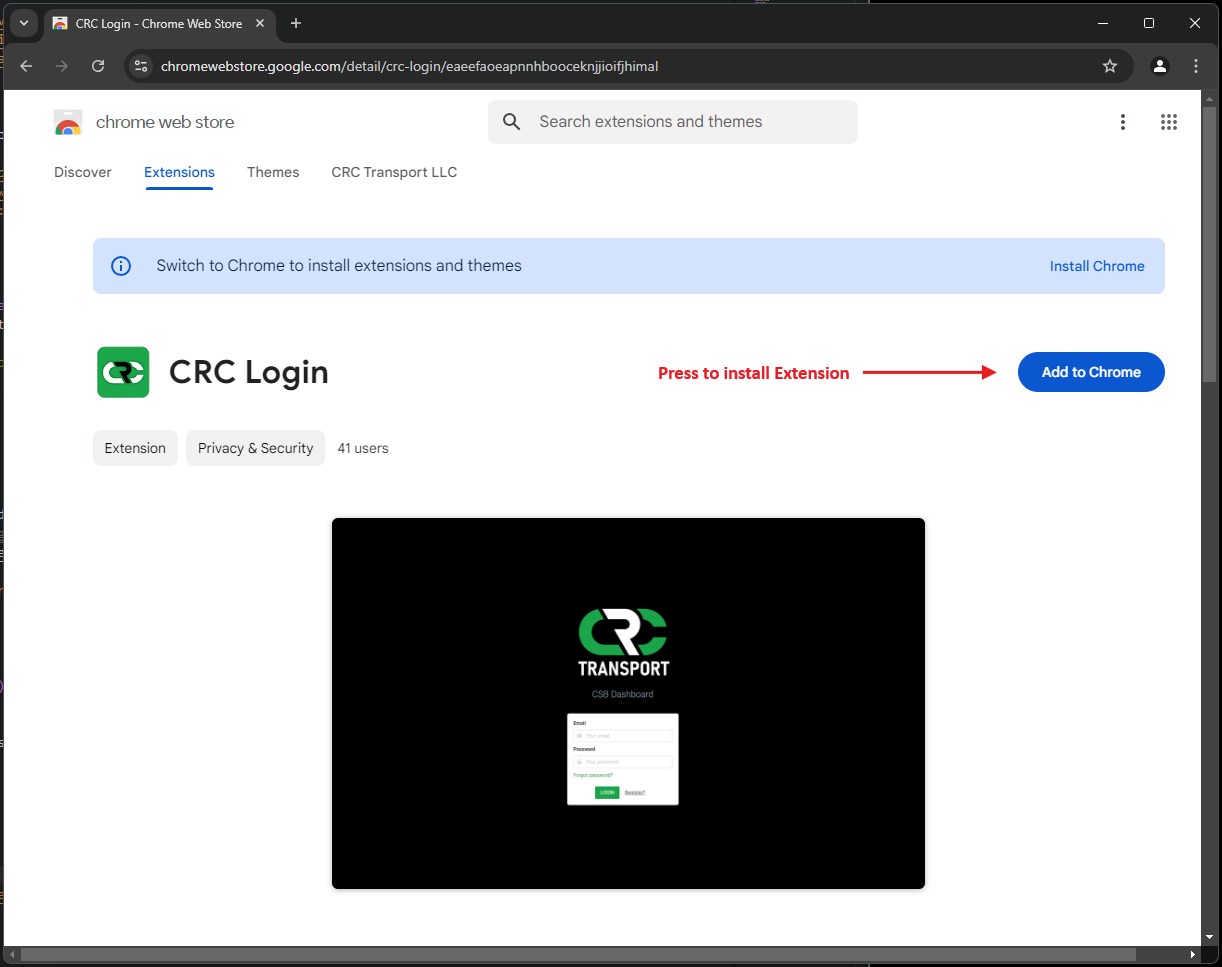The image size is (1222, 967).
Task: Click the Privacy & Security category chip
Action: coord(255,448)
